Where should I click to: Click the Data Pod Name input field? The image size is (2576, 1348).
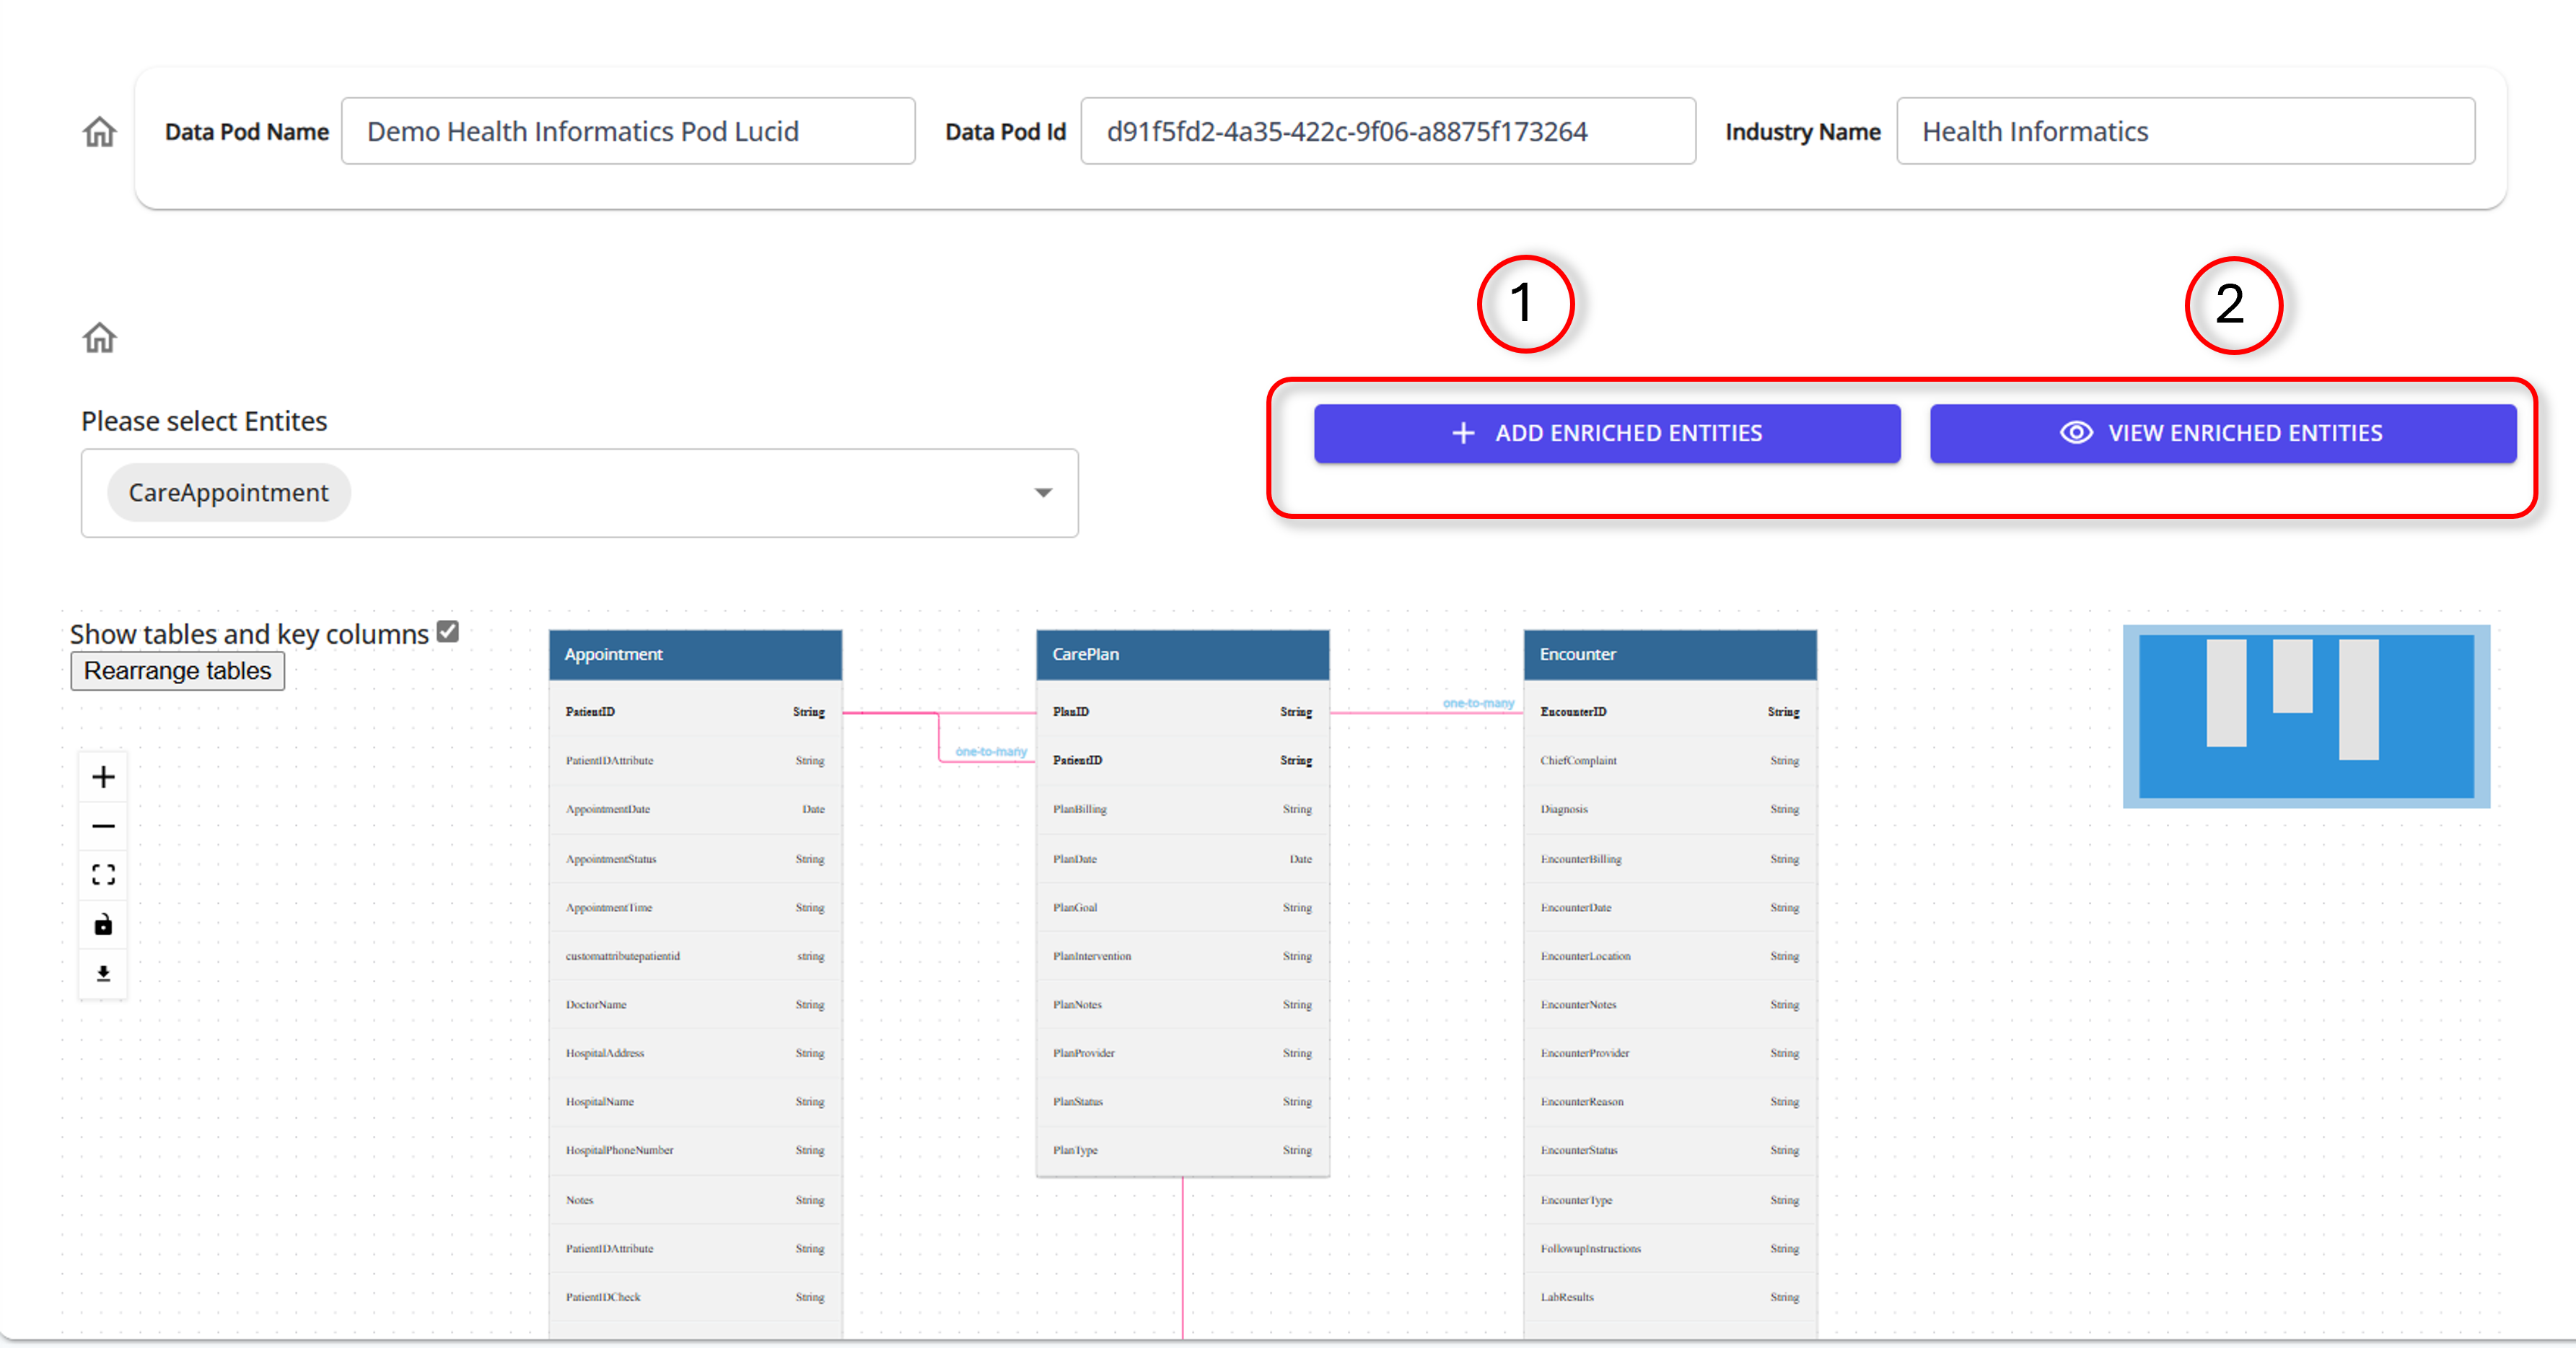coord(628,131)
